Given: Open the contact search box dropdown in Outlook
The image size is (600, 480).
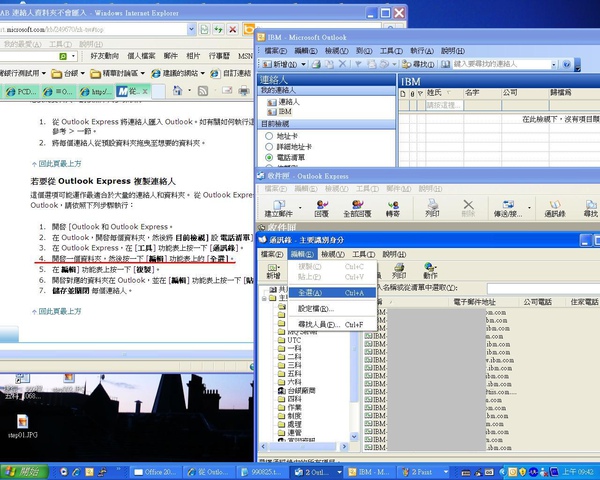Looking at the screenshot, I should click(553, 64).
